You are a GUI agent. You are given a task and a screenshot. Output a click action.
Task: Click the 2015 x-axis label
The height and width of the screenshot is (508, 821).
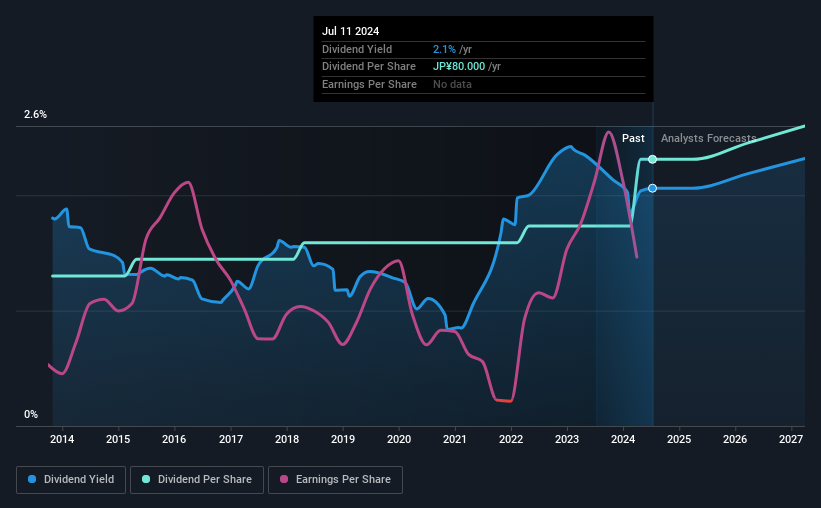click(x=118, y=439)
